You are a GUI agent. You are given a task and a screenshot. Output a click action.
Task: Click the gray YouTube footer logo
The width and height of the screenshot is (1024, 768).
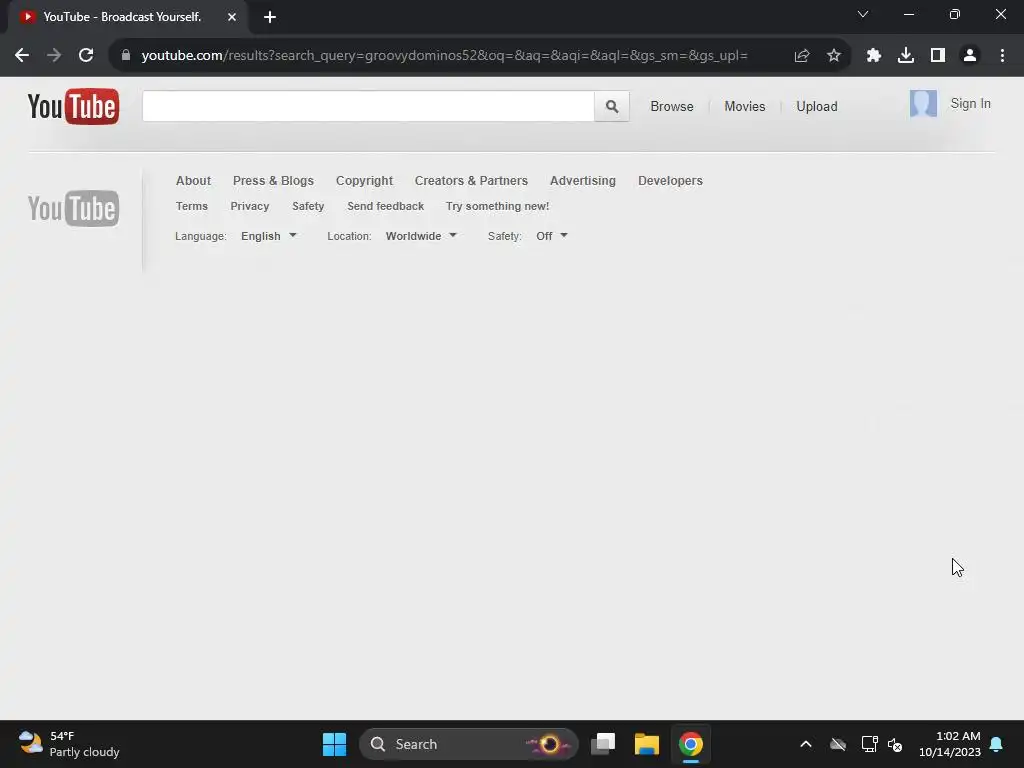(x=73, y=208)
